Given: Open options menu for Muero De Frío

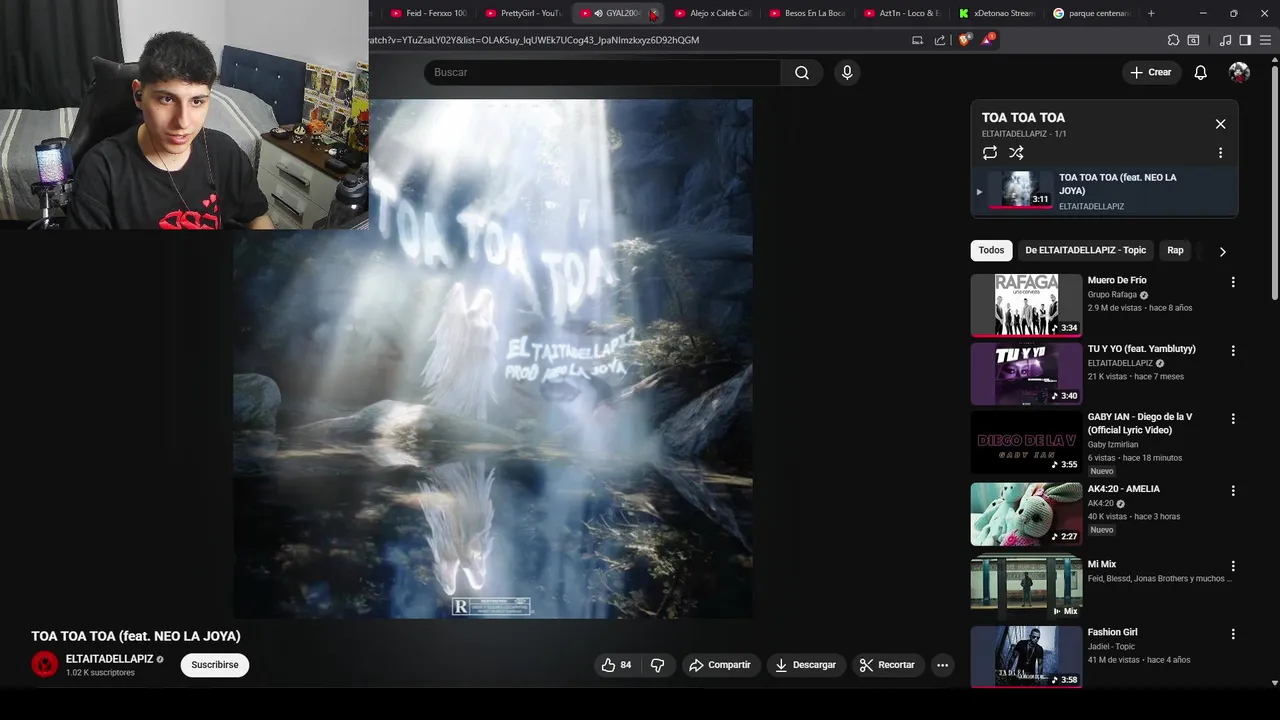Looking at the screenshot, I should click(x=1233, y=282).
